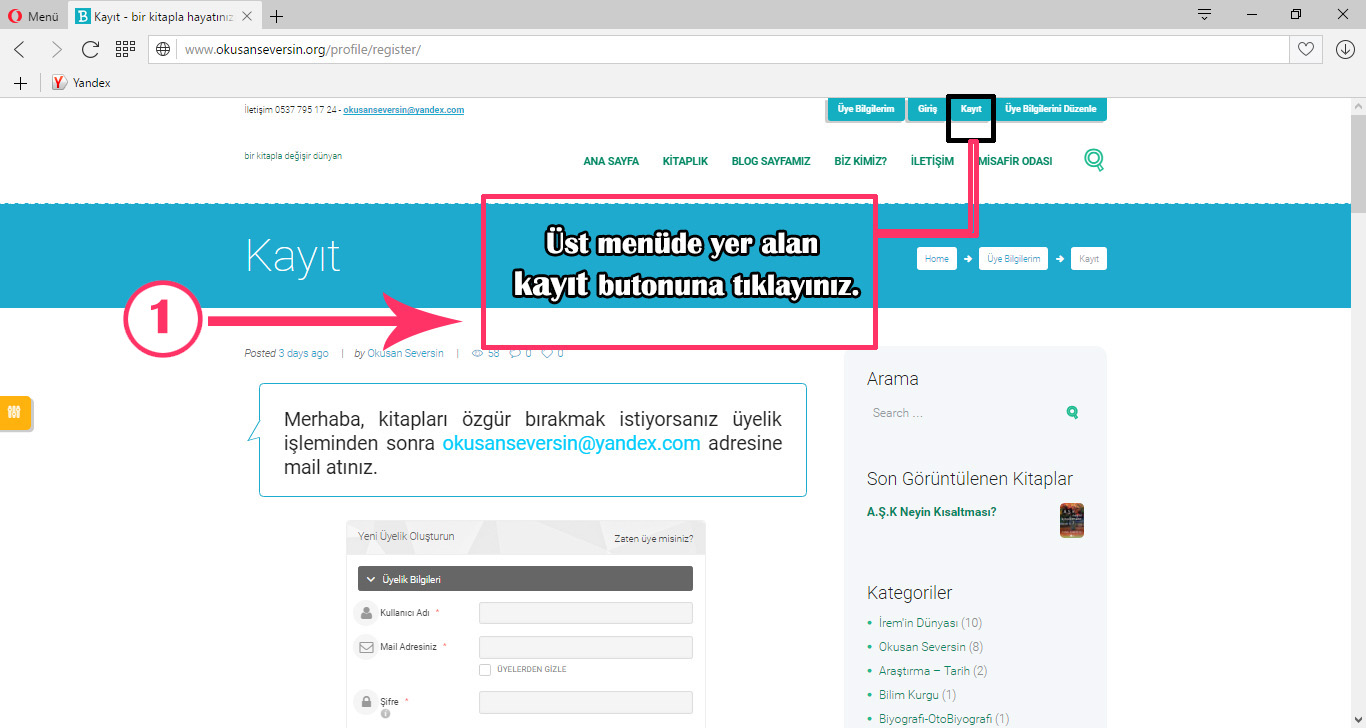This screenshot has width=1366, height=728.
Task: Go to KİTAPLIK in the navigation
Action: click(685, 161)
